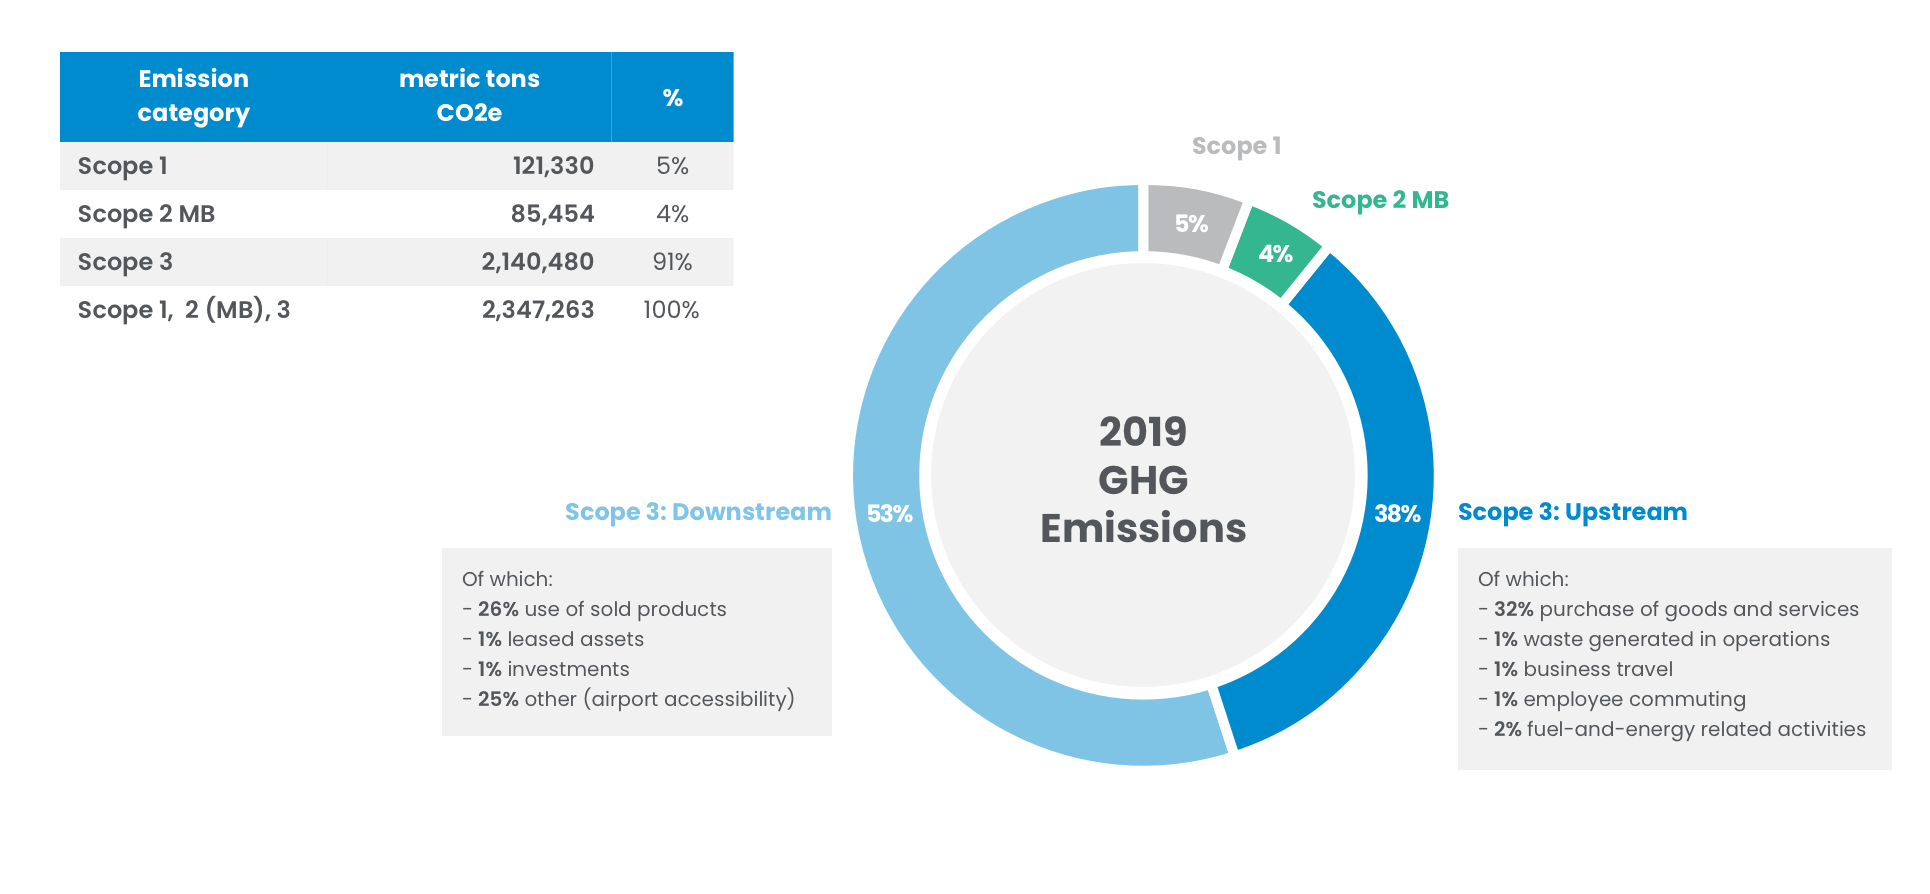Image resolution: width=1930 pixels, height=894 pixels.
Task: Click the 'Scope 3: Upstream' heading
Action: coord(1572,512)
